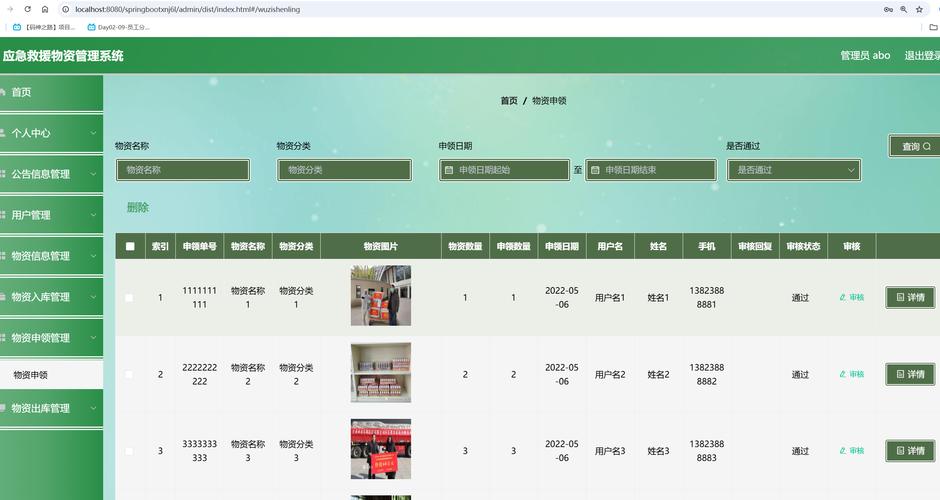Open 详情 for the 用户名2 row
This screenshot has height=500, width=940.
910,374
